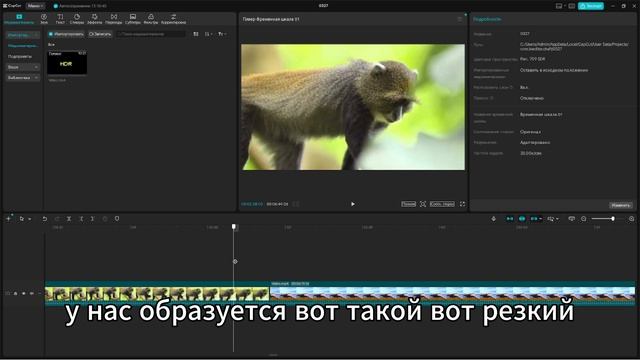Open the player panel menu icon

pos(460,19)
